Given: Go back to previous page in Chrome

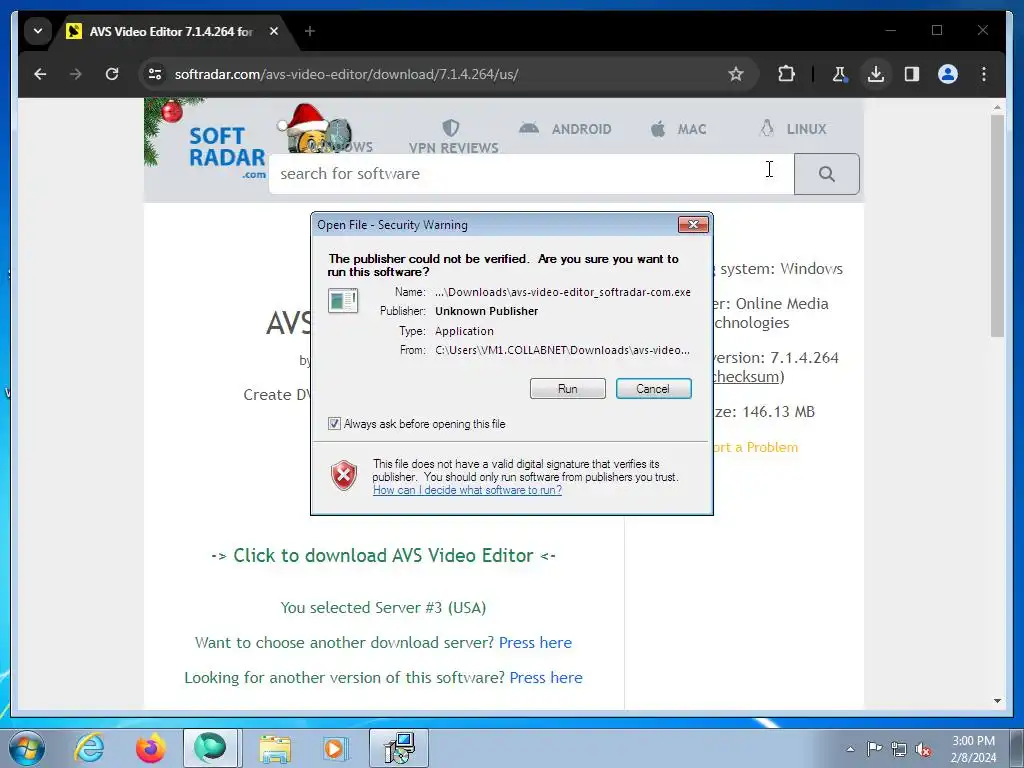Looking at the screenshot, I should (40, 74).
